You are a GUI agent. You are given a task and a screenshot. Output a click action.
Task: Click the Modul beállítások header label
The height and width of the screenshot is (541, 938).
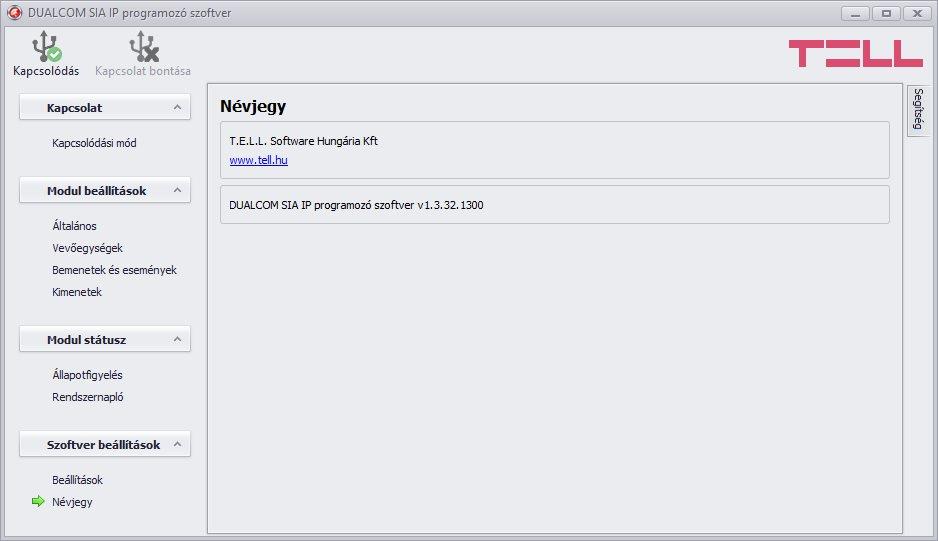pyautogui.click(x=96, y=191)
